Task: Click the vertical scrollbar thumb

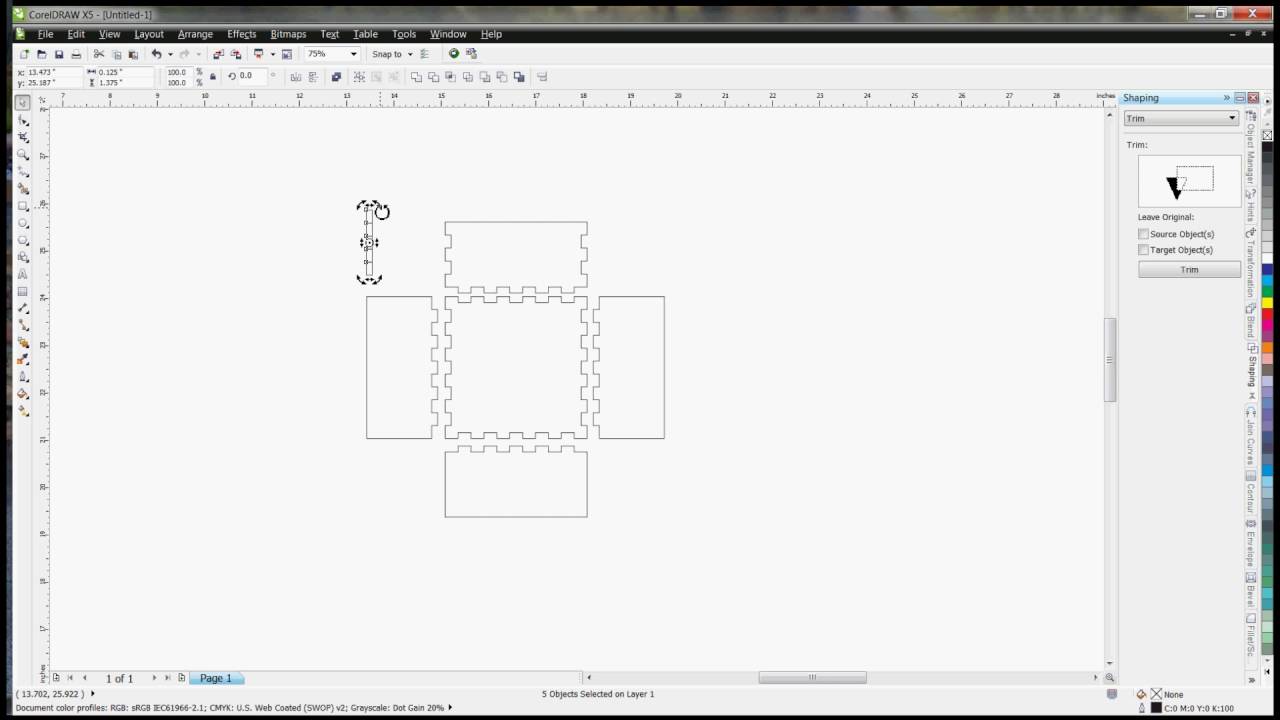Action: (x=1109, y=360)
